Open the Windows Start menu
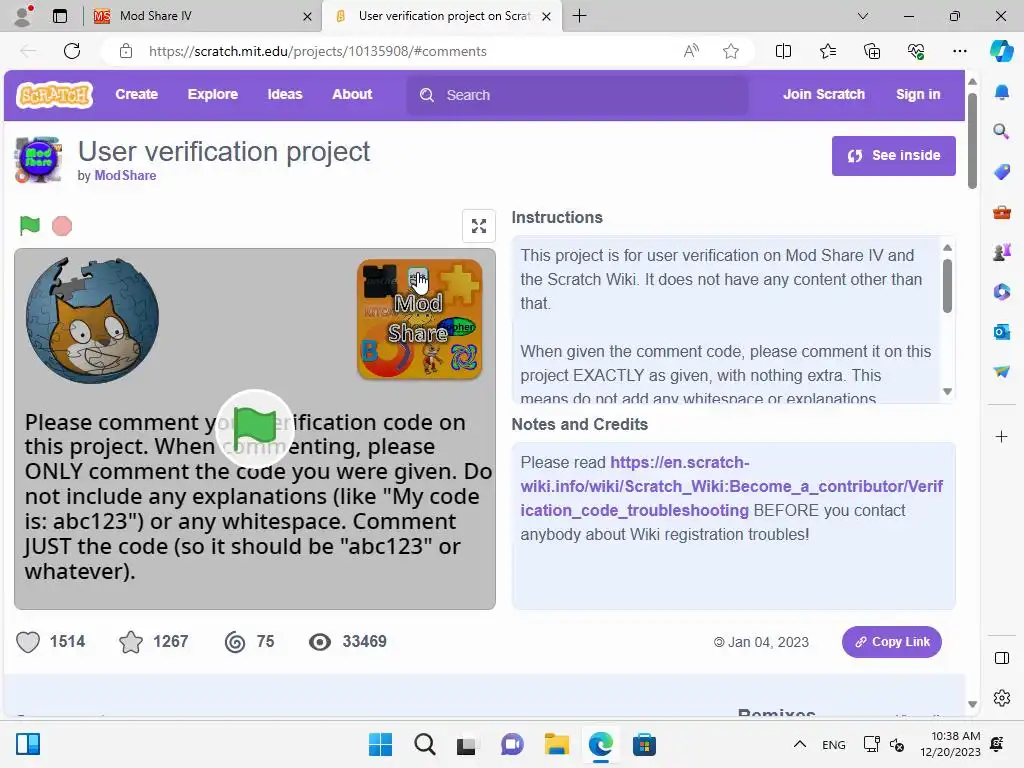 (x=380, y=744)
